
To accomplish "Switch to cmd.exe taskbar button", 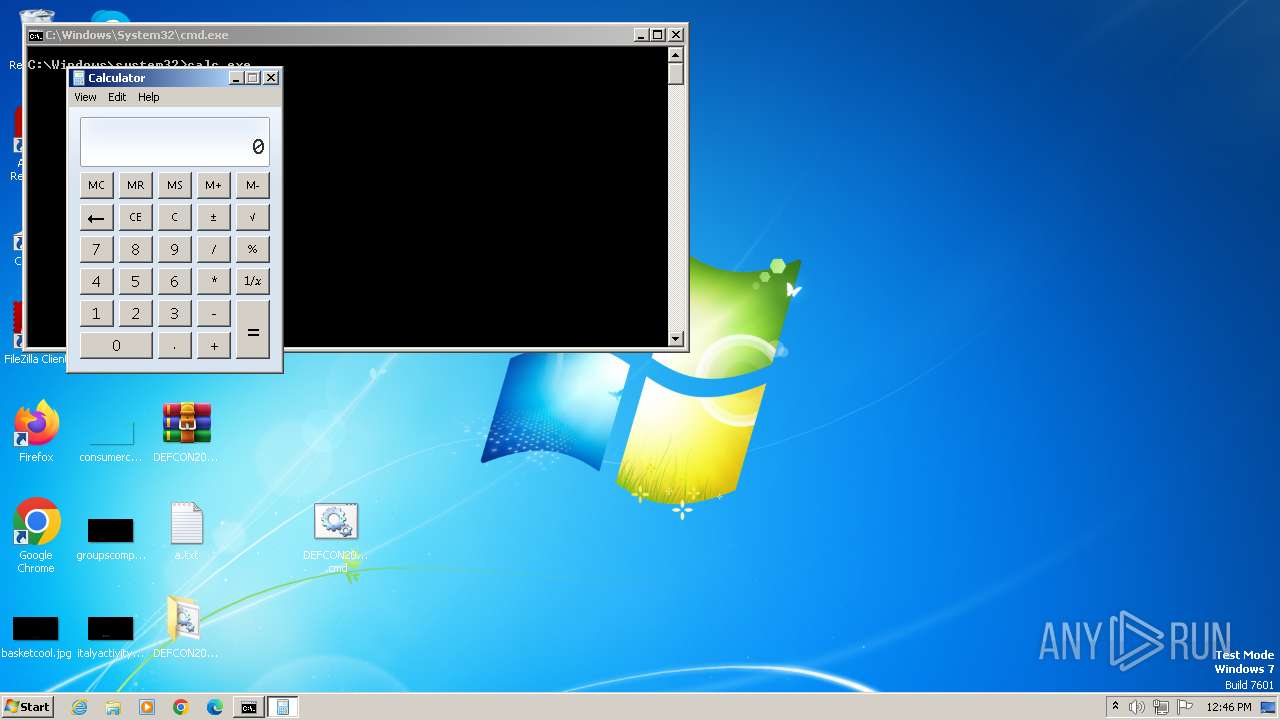I will pos(248,707).
